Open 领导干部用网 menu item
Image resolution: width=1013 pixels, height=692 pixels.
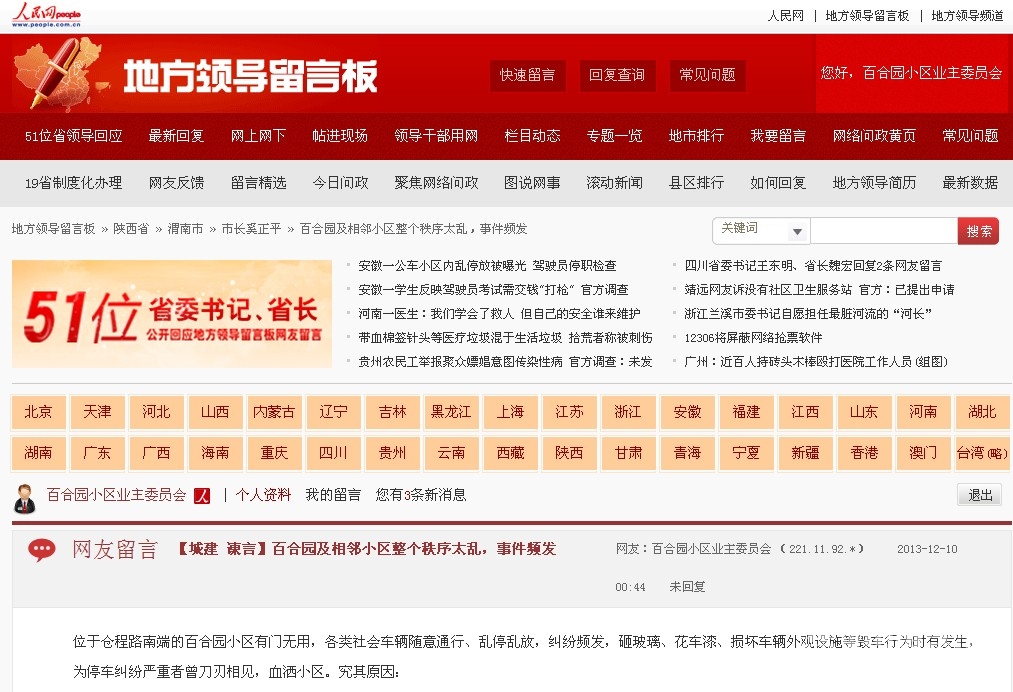tap(436, 136)
